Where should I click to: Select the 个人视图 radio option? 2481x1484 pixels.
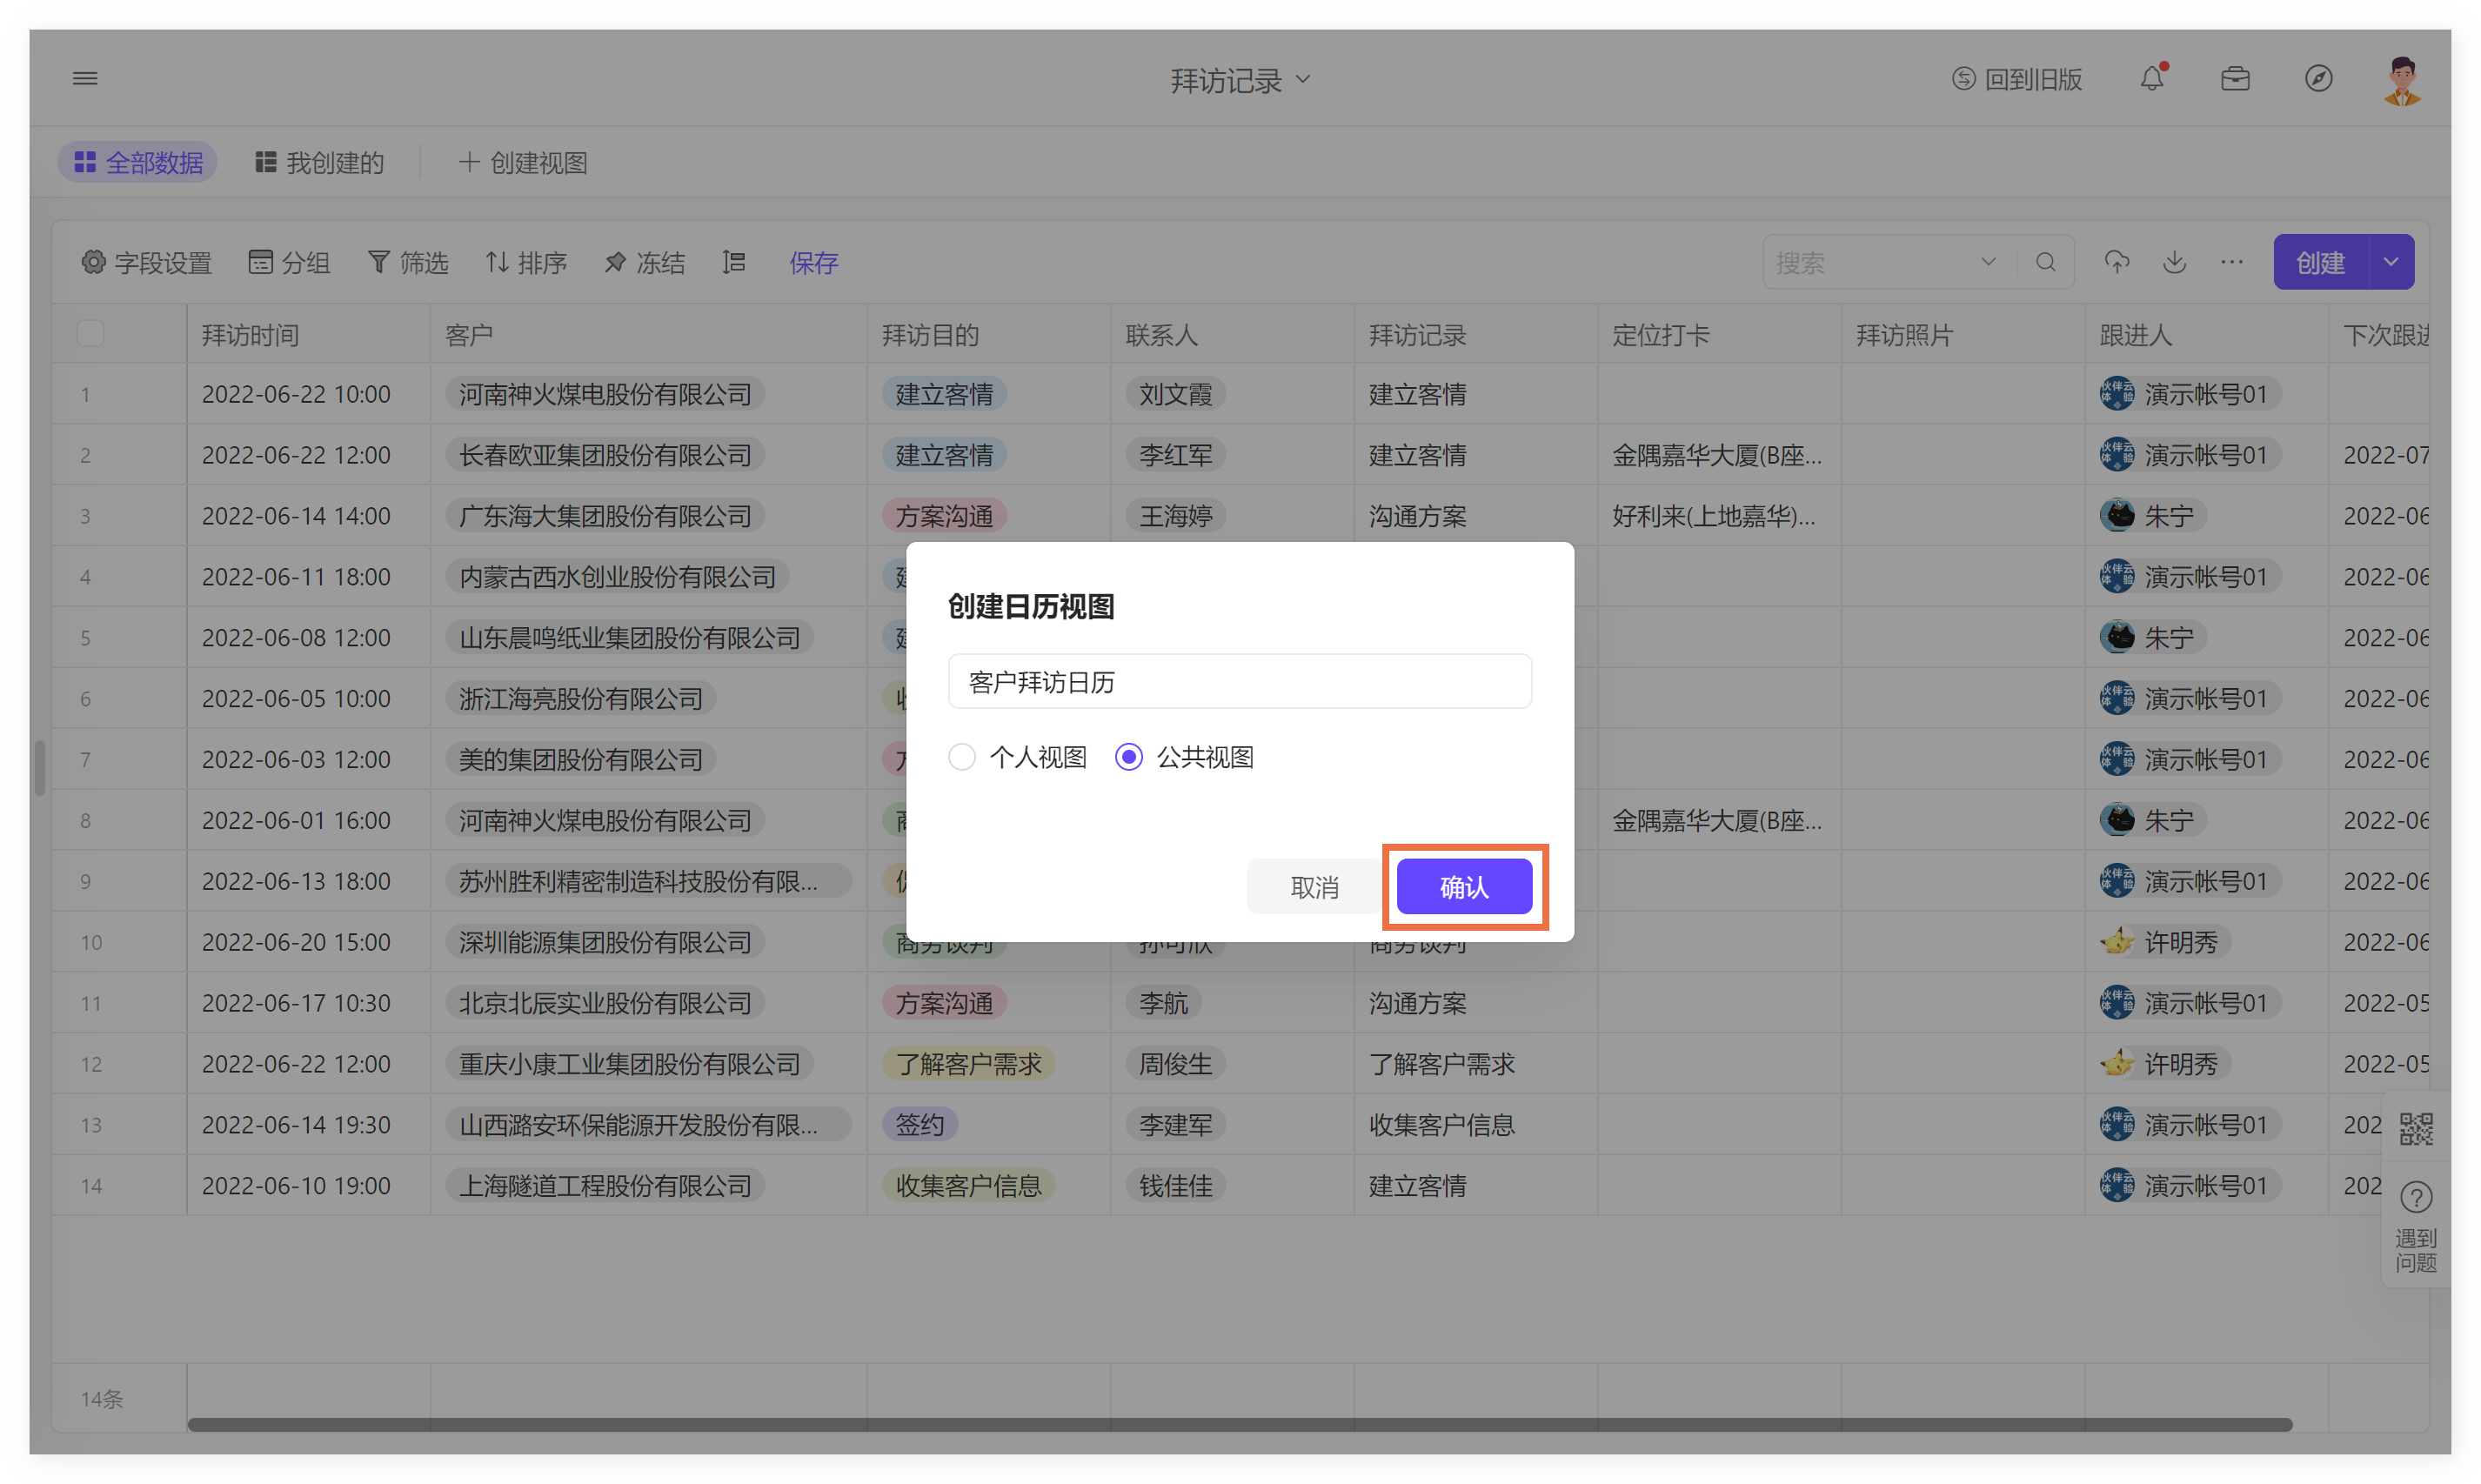[962, 757]
